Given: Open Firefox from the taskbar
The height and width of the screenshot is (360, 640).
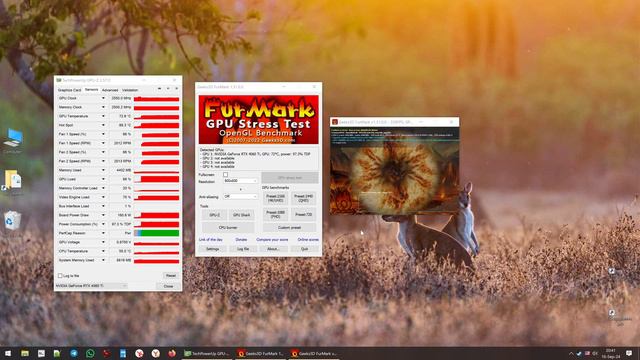Looking at the screenshot, I should pos(172,353).
